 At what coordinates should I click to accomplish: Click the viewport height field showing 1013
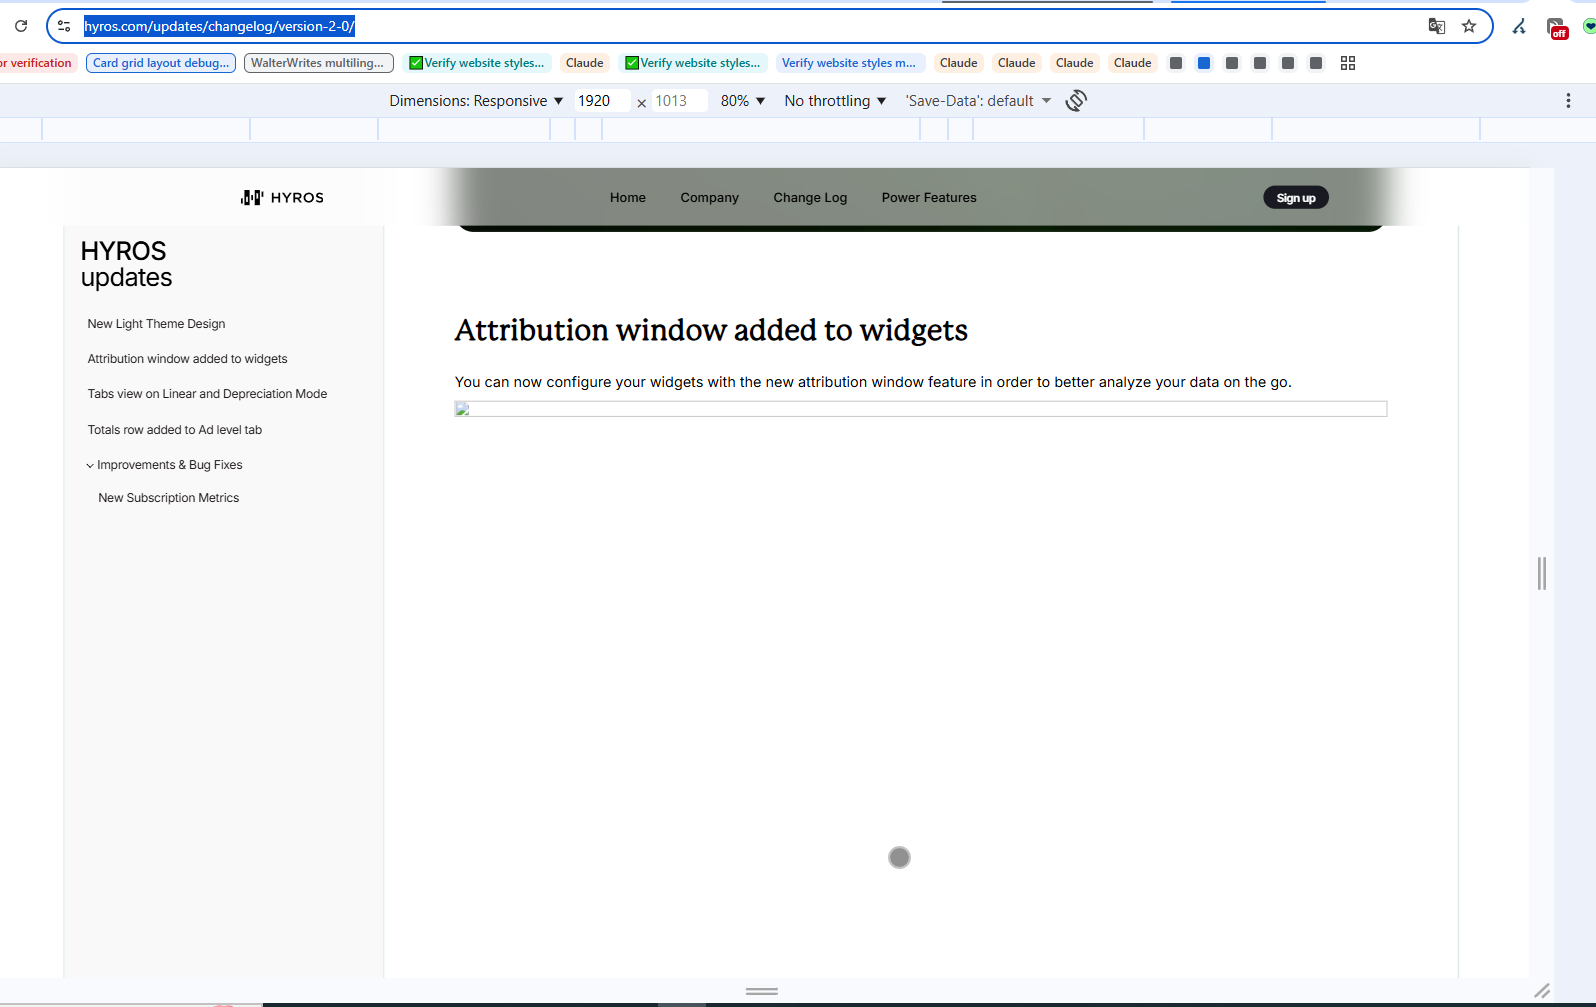[679, 101]
